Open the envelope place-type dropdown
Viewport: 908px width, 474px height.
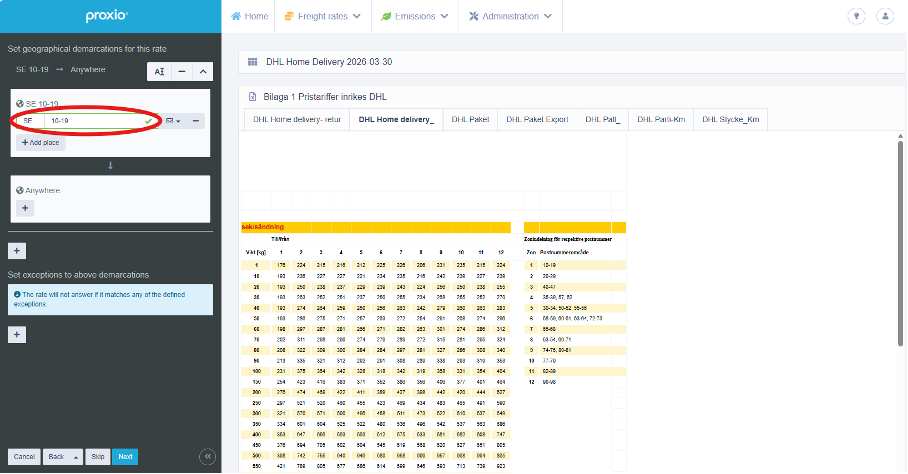point(173,121)
